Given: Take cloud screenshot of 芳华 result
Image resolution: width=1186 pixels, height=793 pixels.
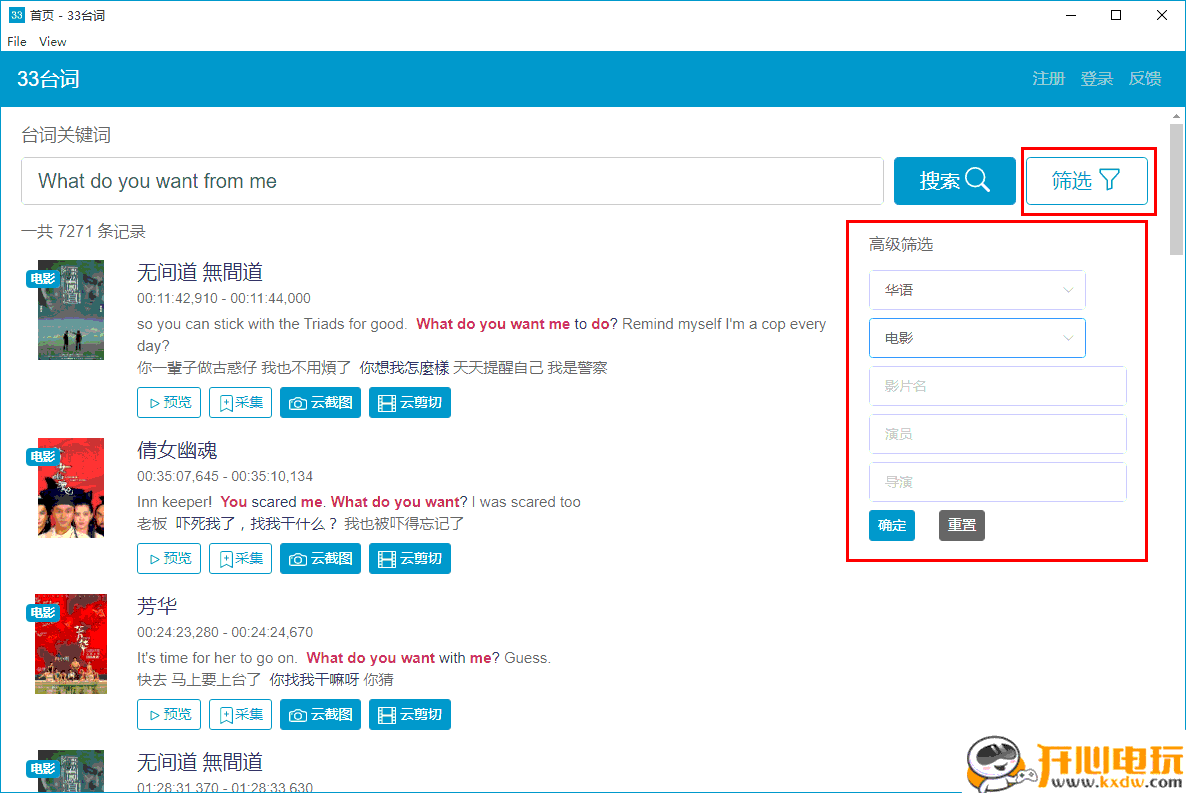Looking at the screenshot, I should (x=320, y=715).
